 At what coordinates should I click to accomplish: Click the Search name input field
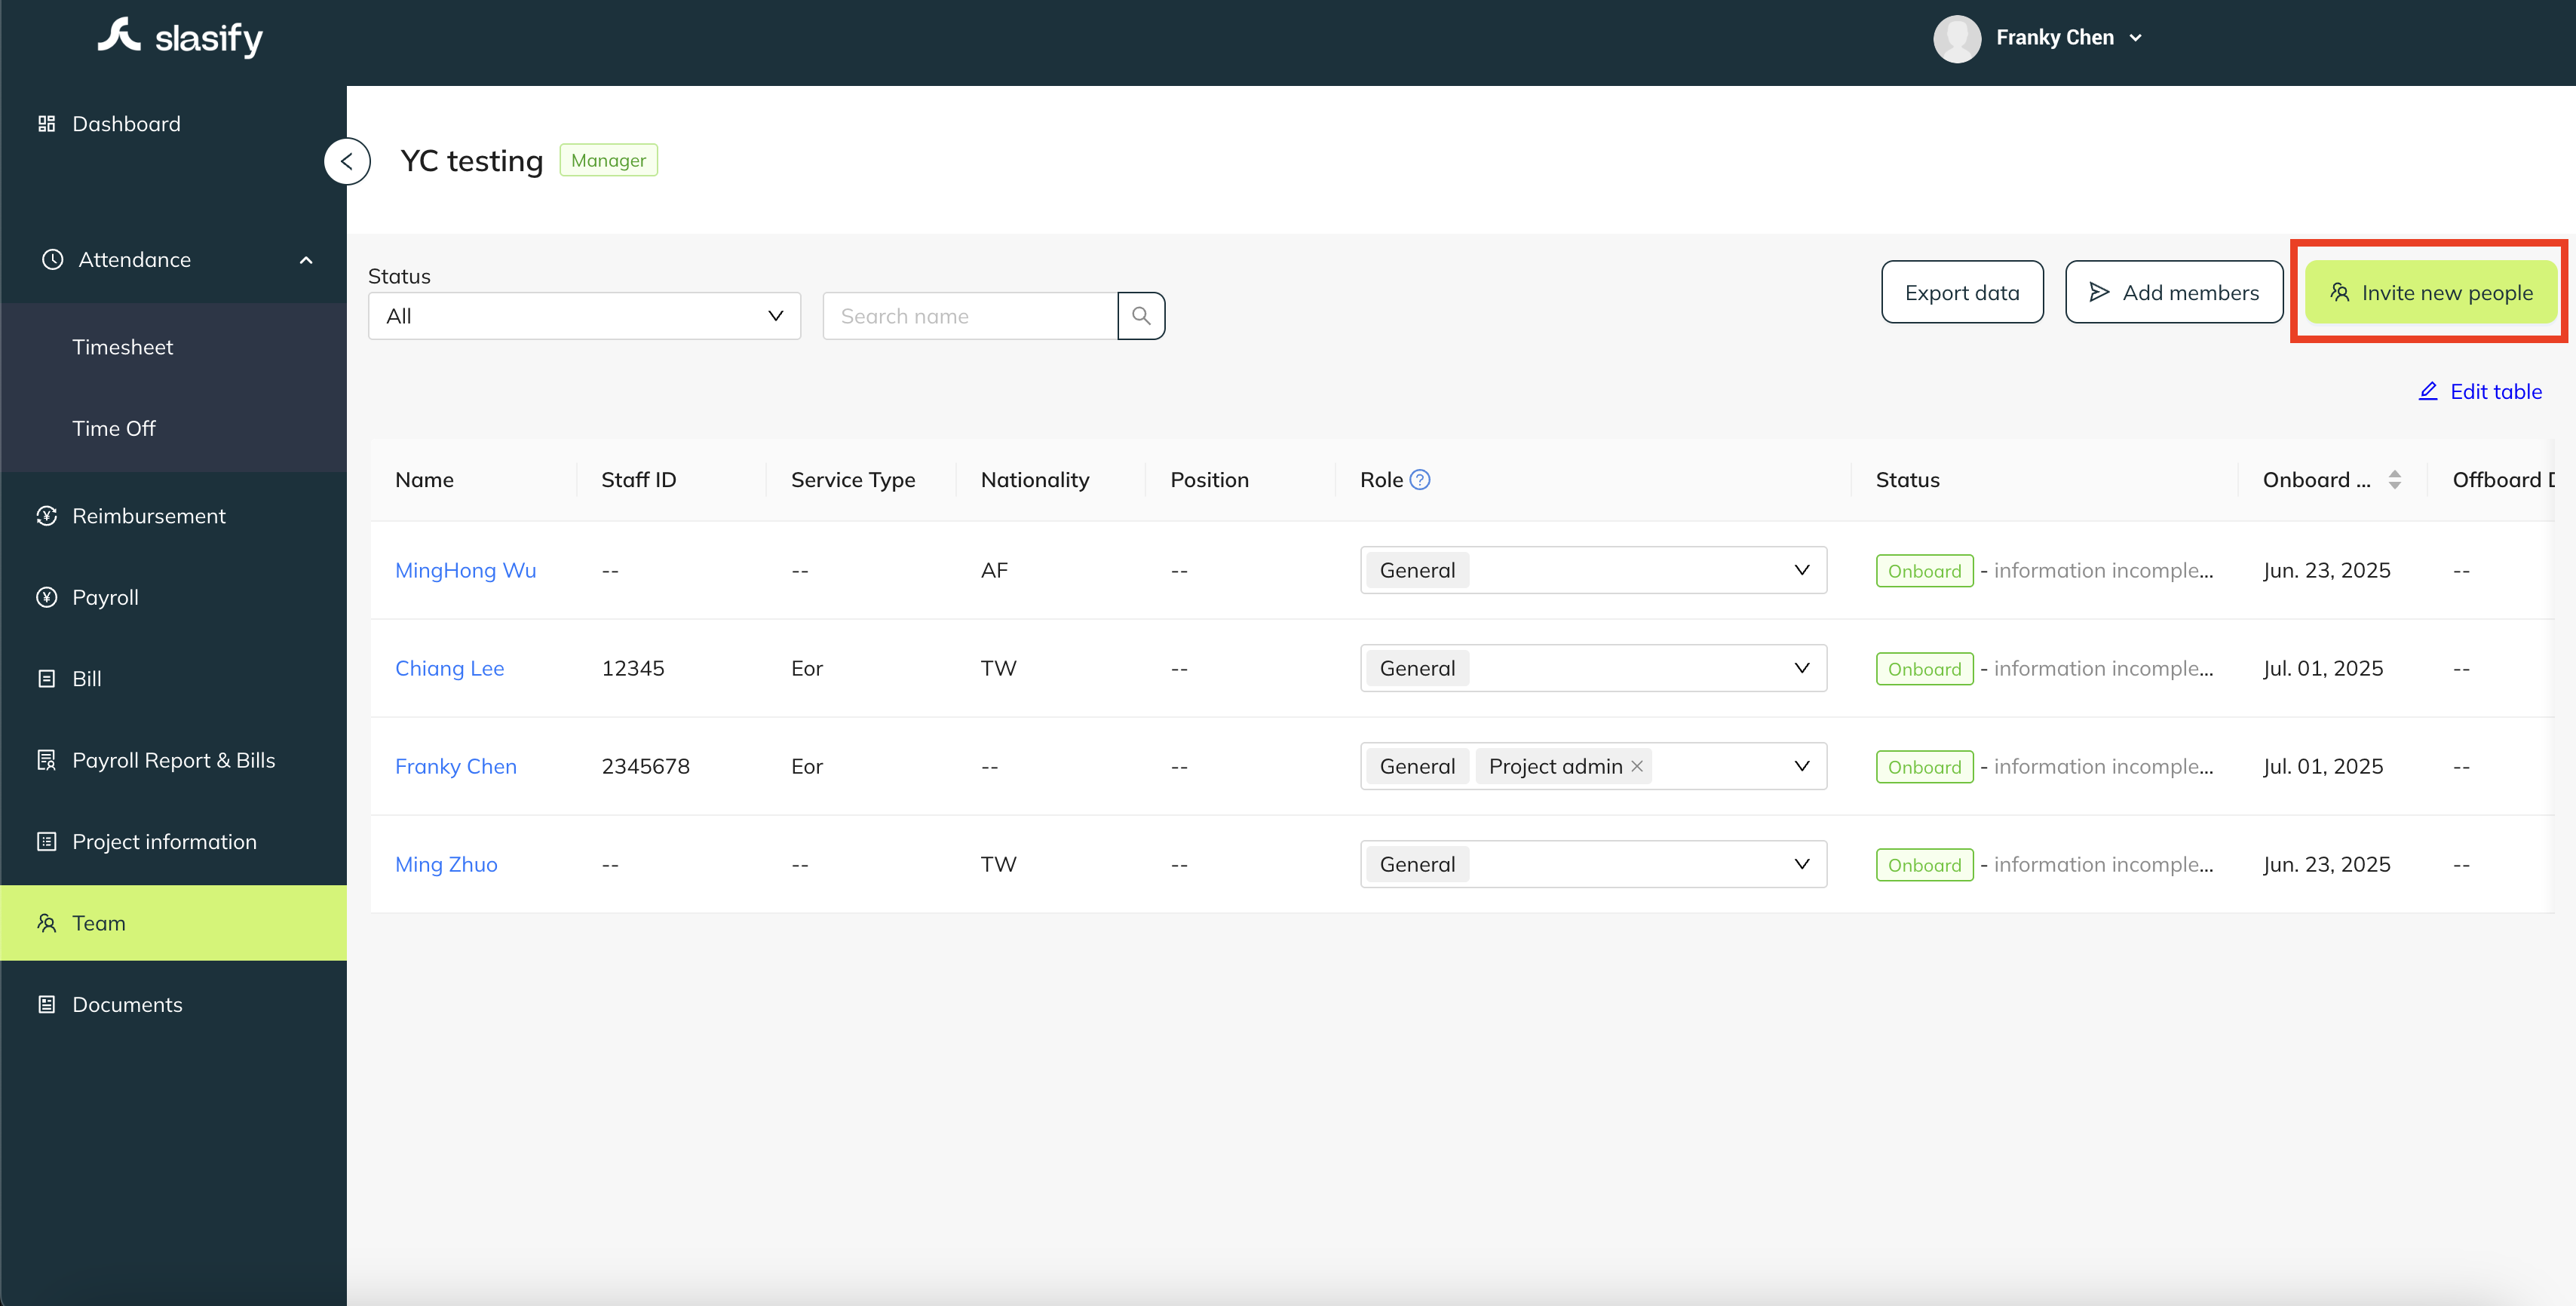(x=969, y=316)
